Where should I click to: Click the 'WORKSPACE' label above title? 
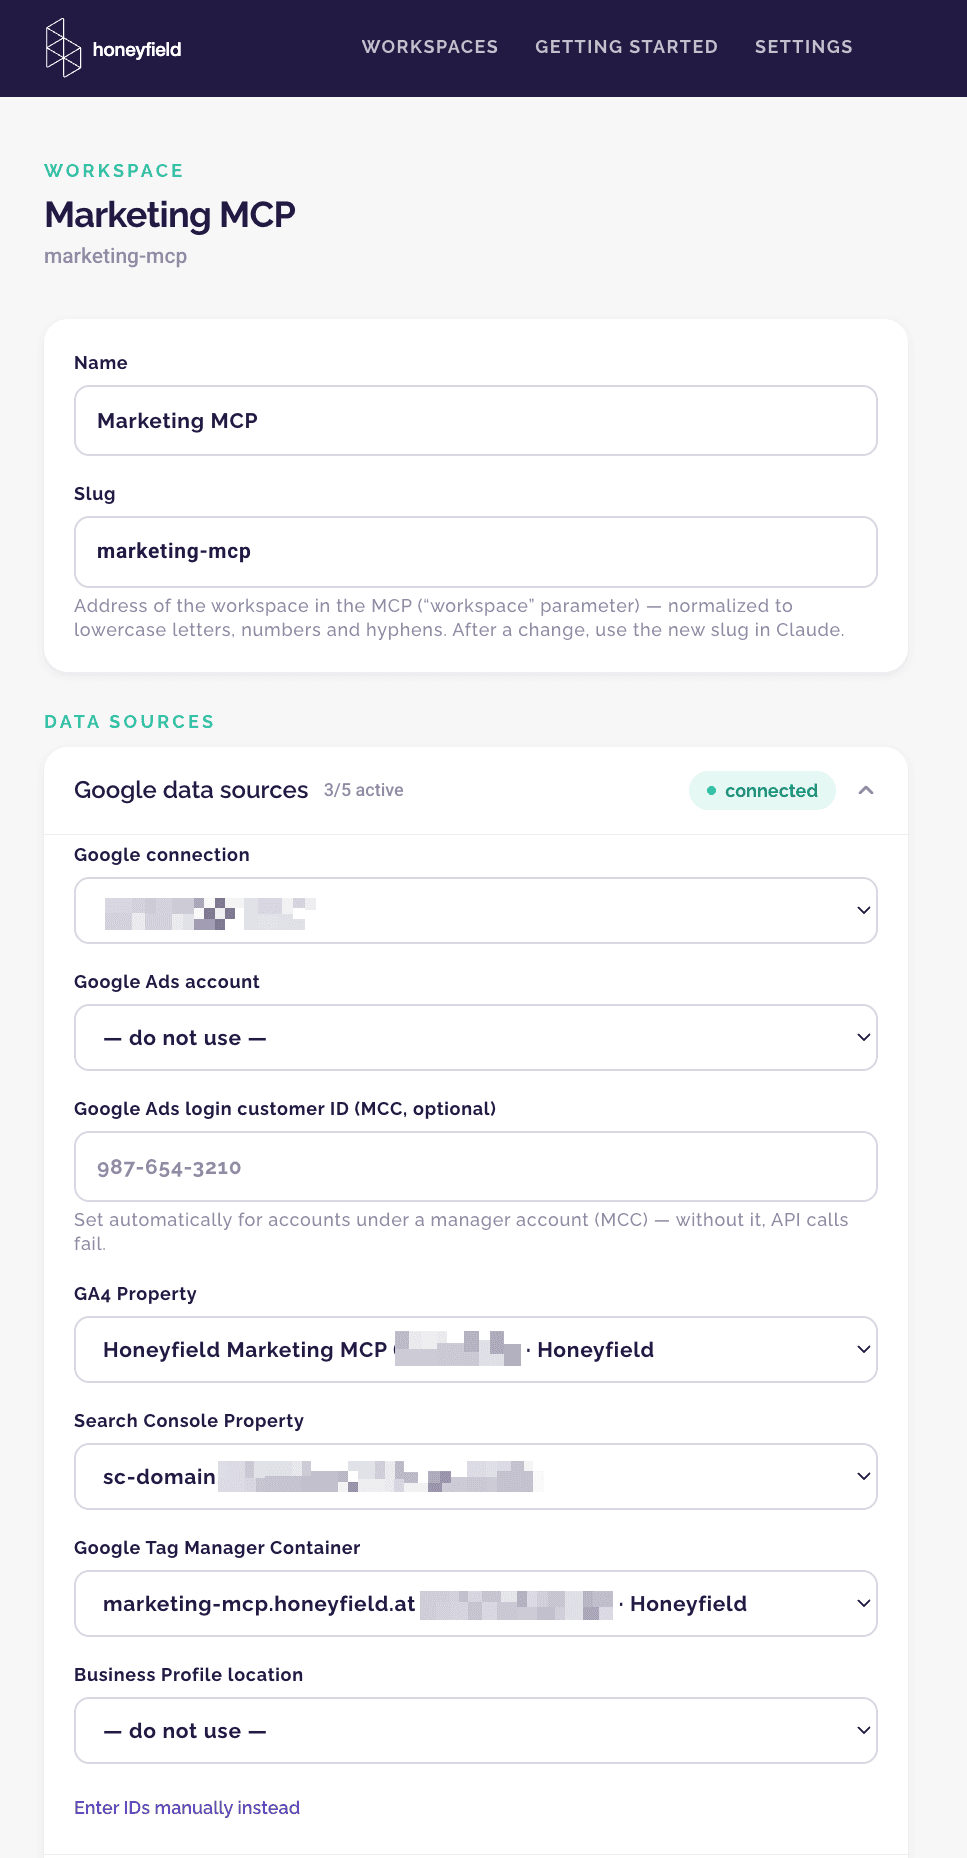click(x=114, y=171)
